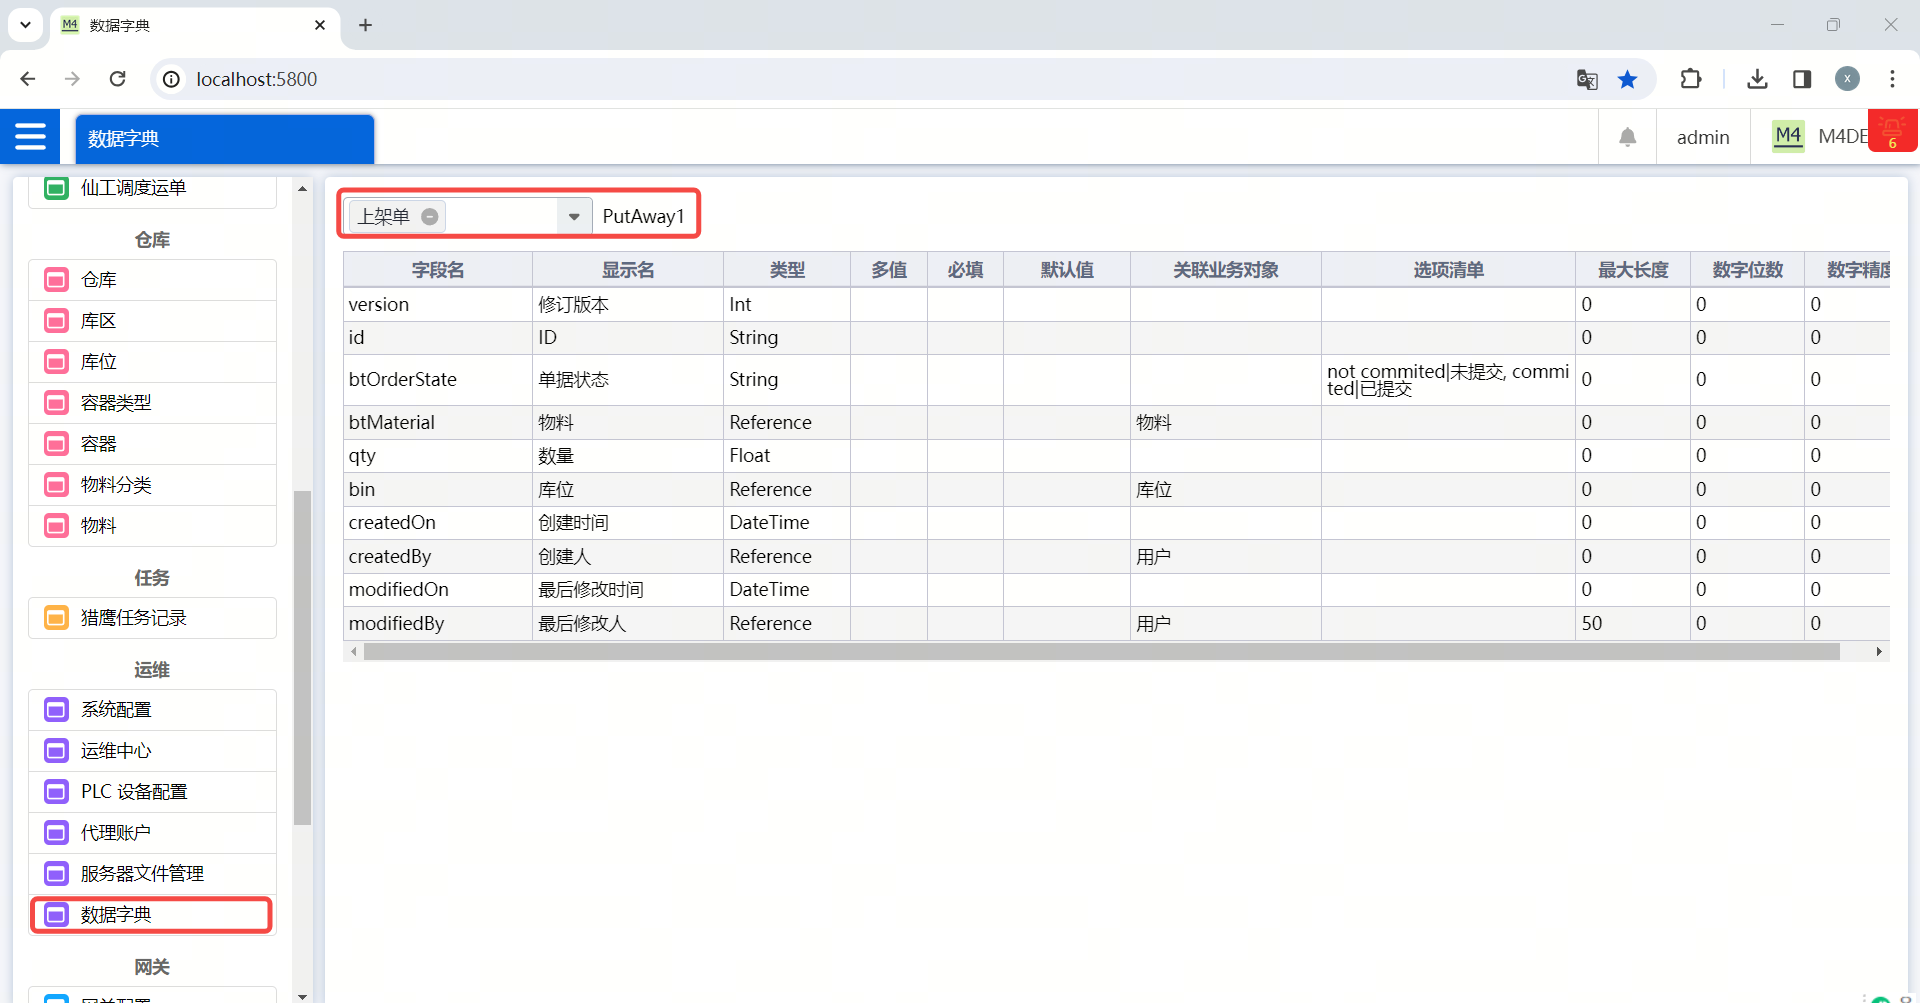Open Chrome translate page icon
The image size is (1920, 1003).
tap(1587, 79)
